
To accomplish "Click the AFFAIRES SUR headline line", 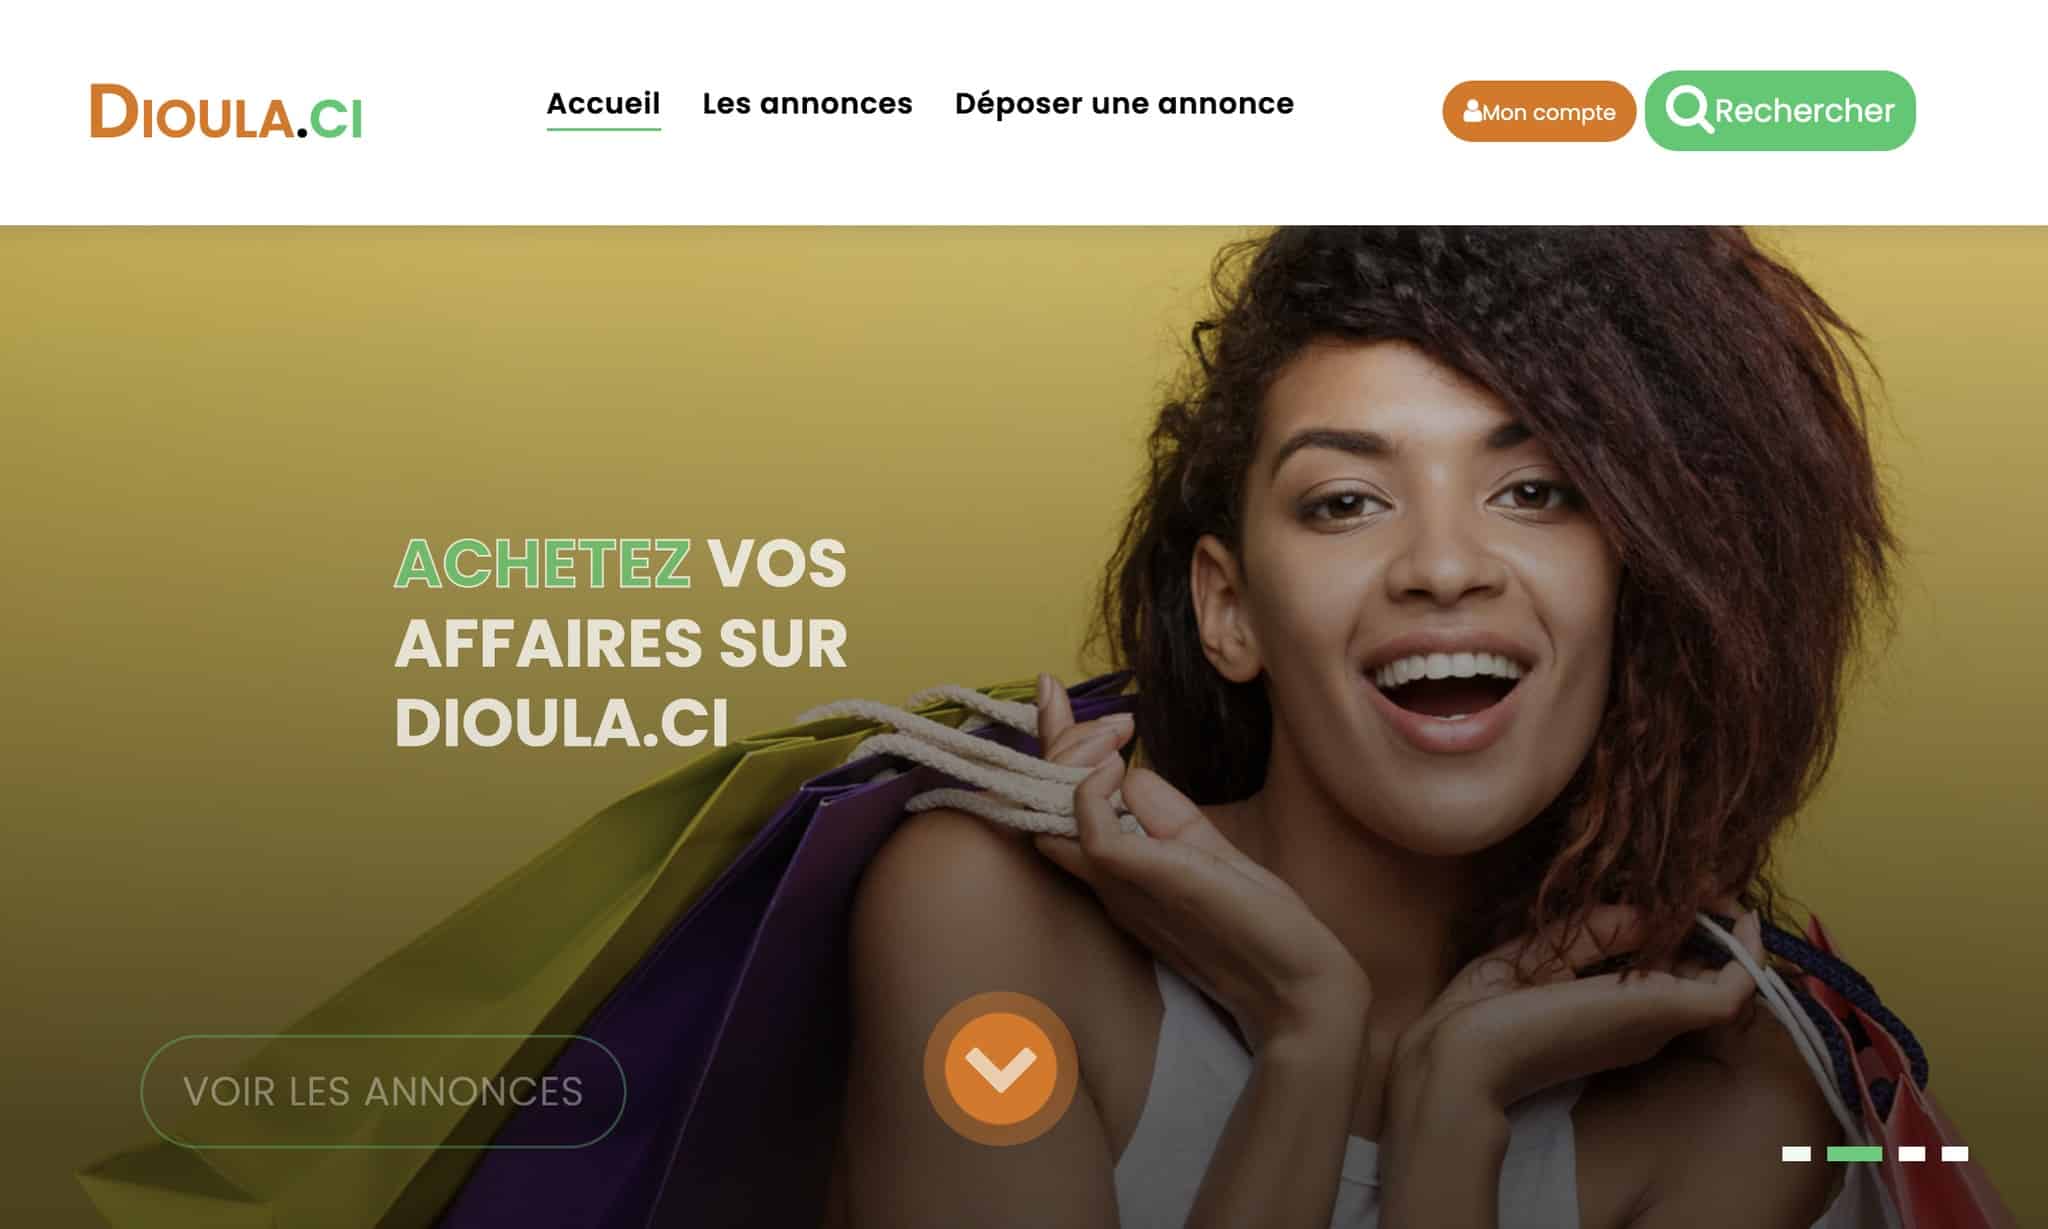I will tap(621, 643).
